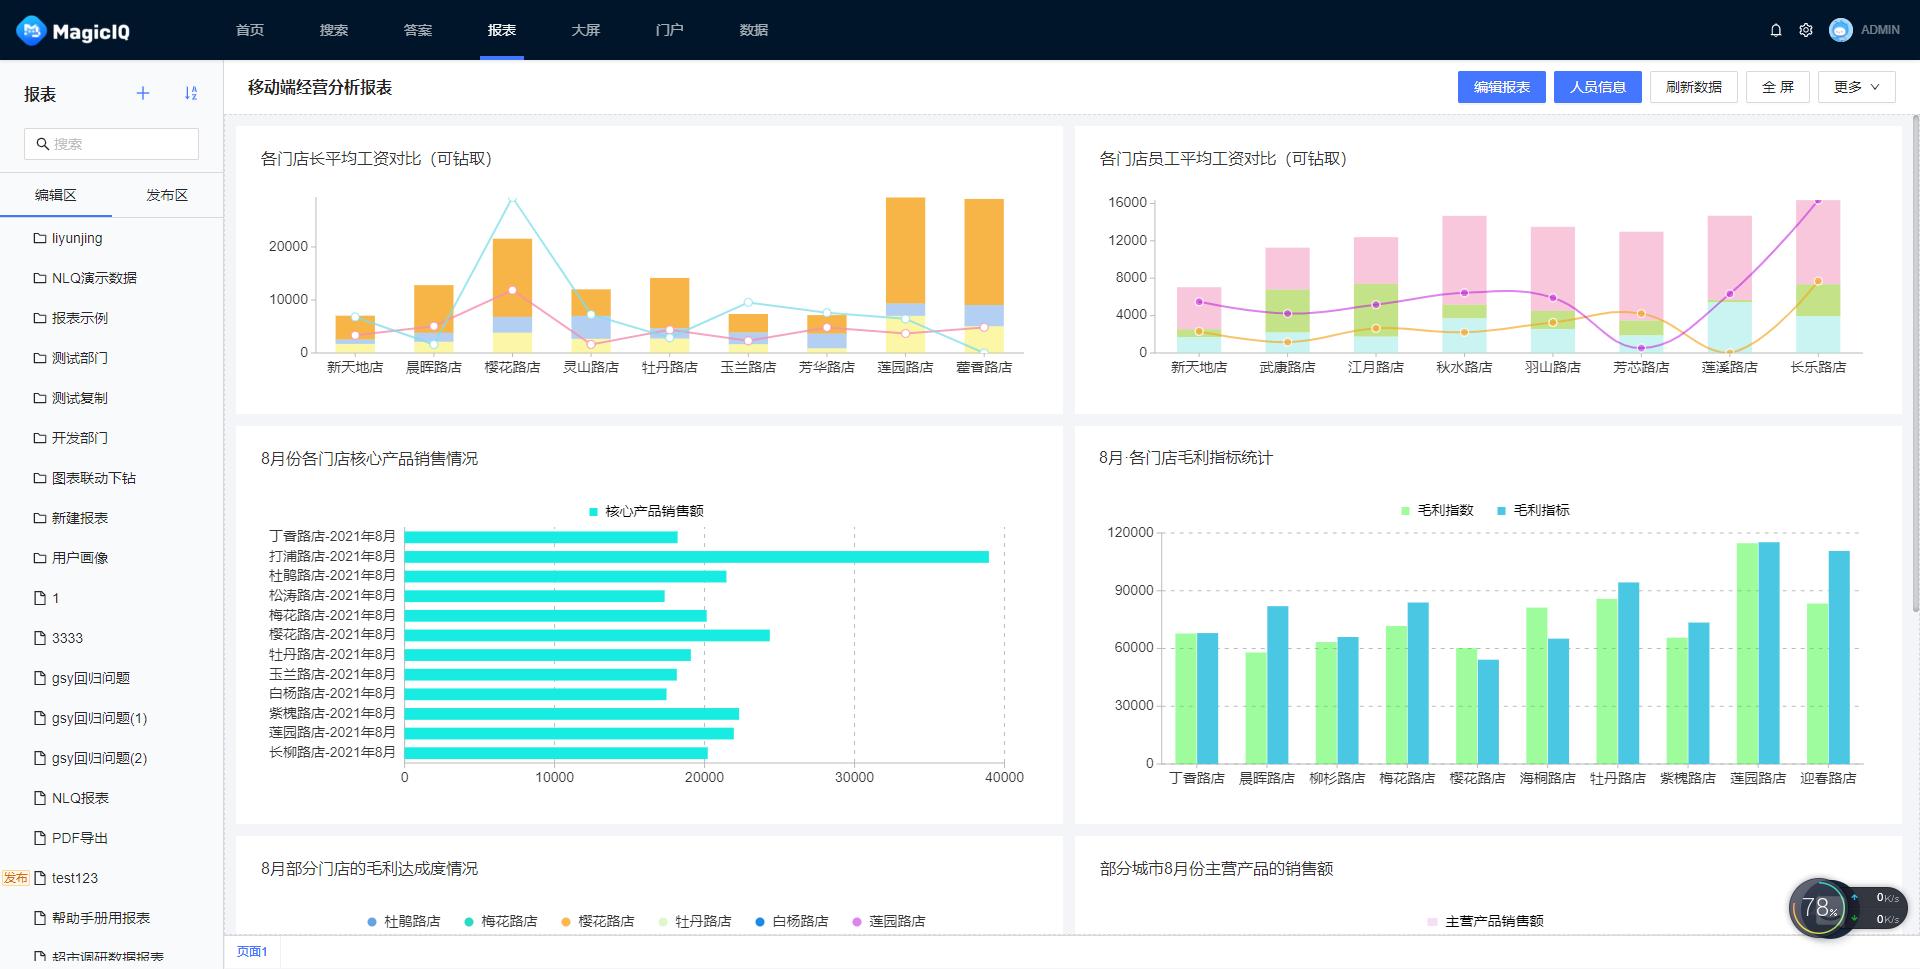
Task: Click the notification bell icon
Action: 1776,30
